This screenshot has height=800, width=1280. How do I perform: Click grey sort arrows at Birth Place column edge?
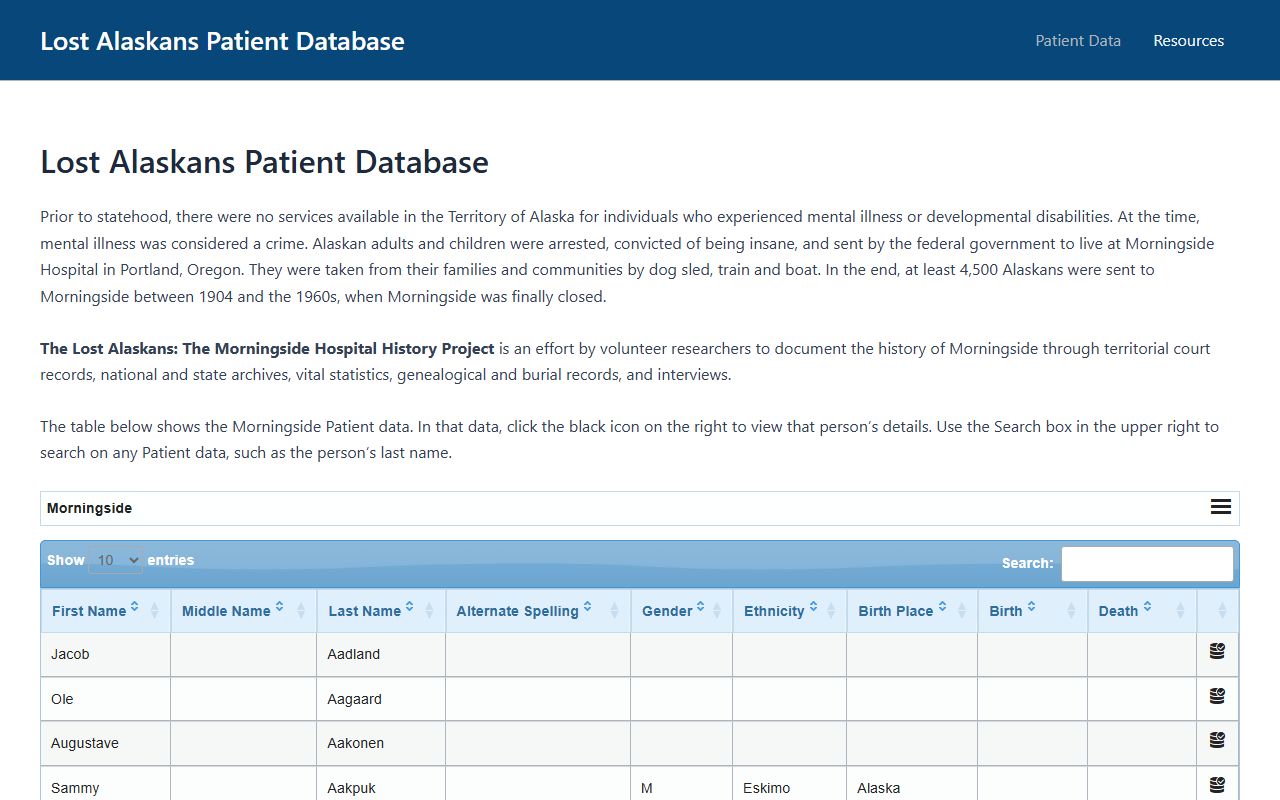click(x=962, y=611)
